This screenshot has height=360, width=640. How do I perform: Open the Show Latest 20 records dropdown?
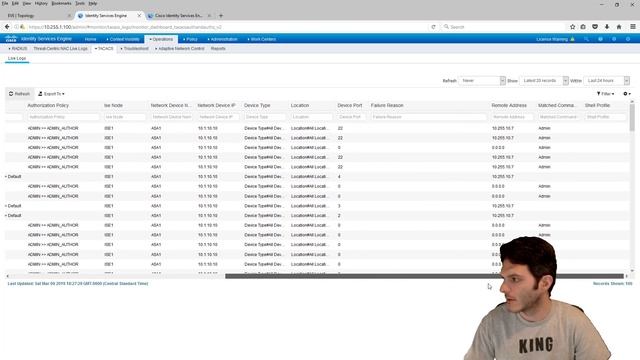544,81
